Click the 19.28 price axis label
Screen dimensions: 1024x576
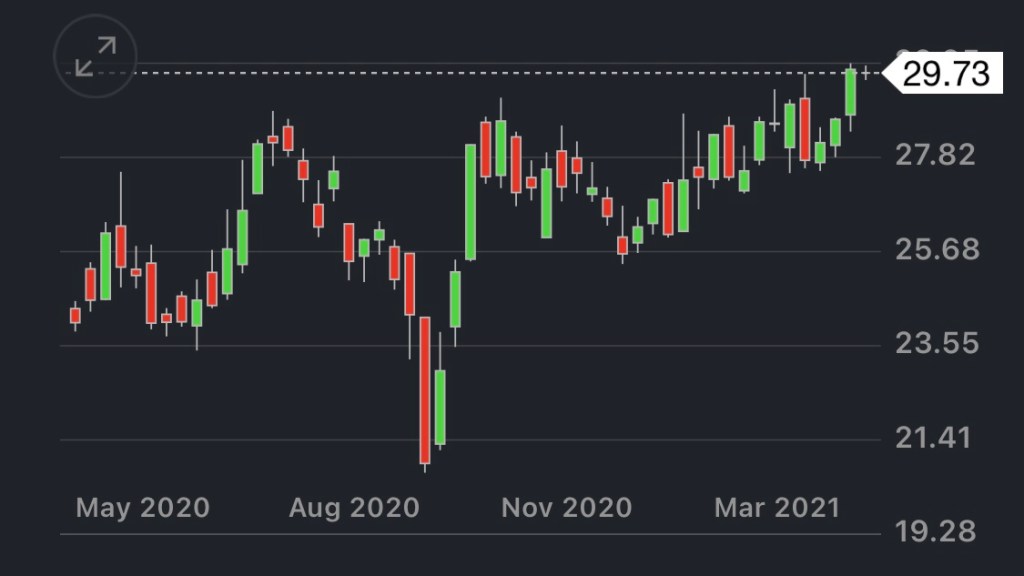point(937,531)
